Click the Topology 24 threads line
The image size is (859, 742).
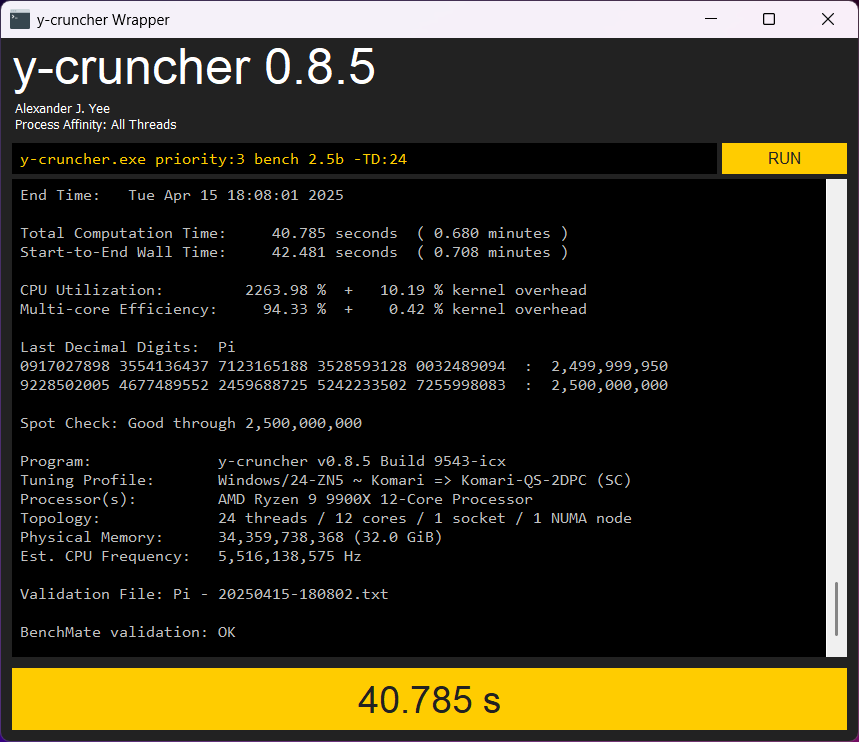click(x=326, y=518)
